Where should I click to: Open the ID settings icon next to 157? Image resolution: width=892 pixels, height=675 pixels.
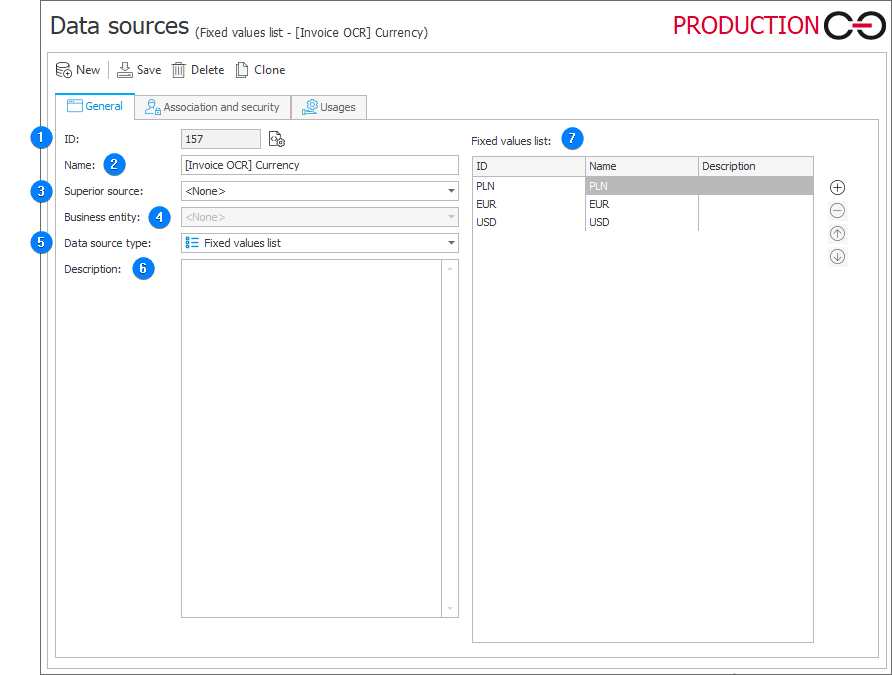point(276,139)
